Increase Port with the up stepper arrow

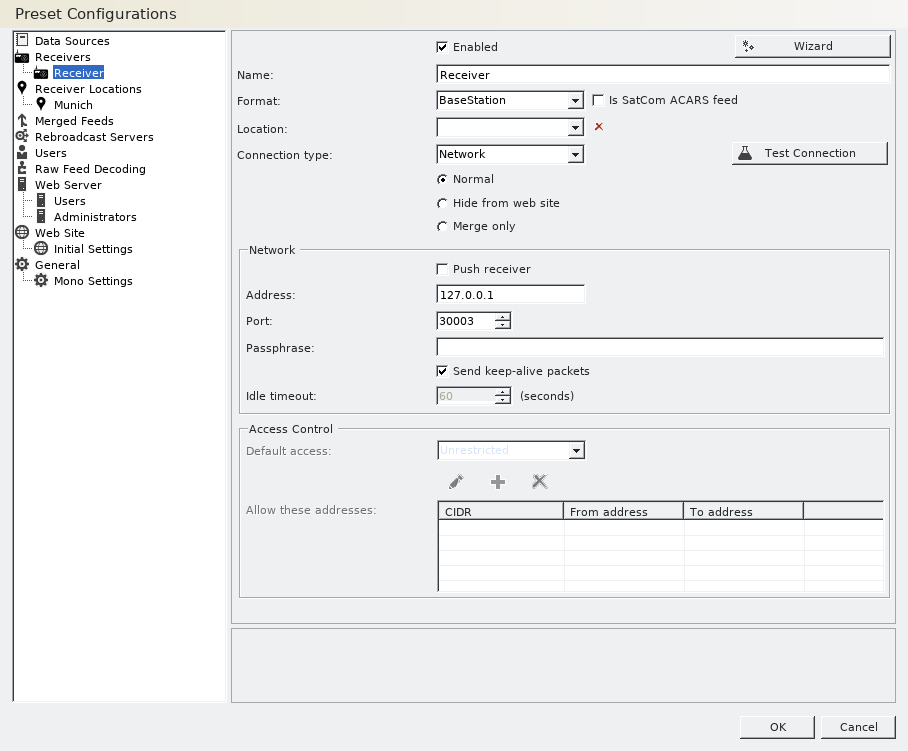(501, 317)
